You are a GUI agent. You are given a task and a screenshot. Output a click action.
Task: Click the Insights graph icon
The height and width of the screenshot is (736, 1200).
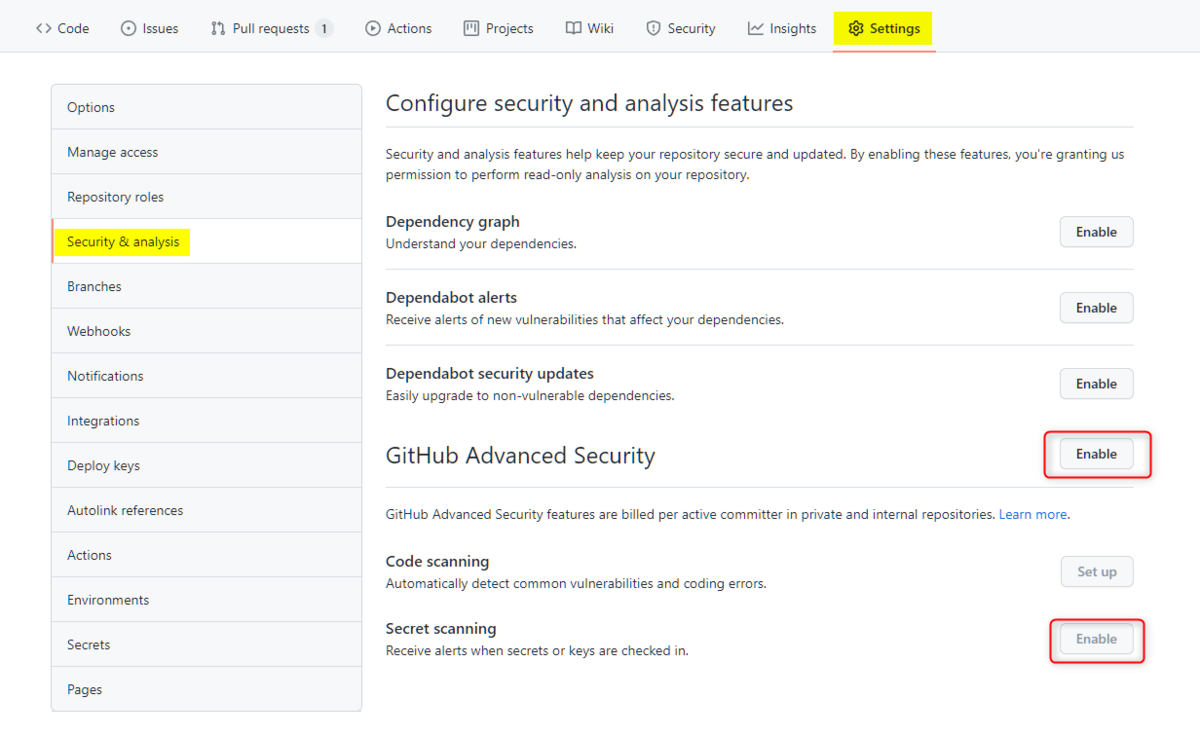pos(755,28)
